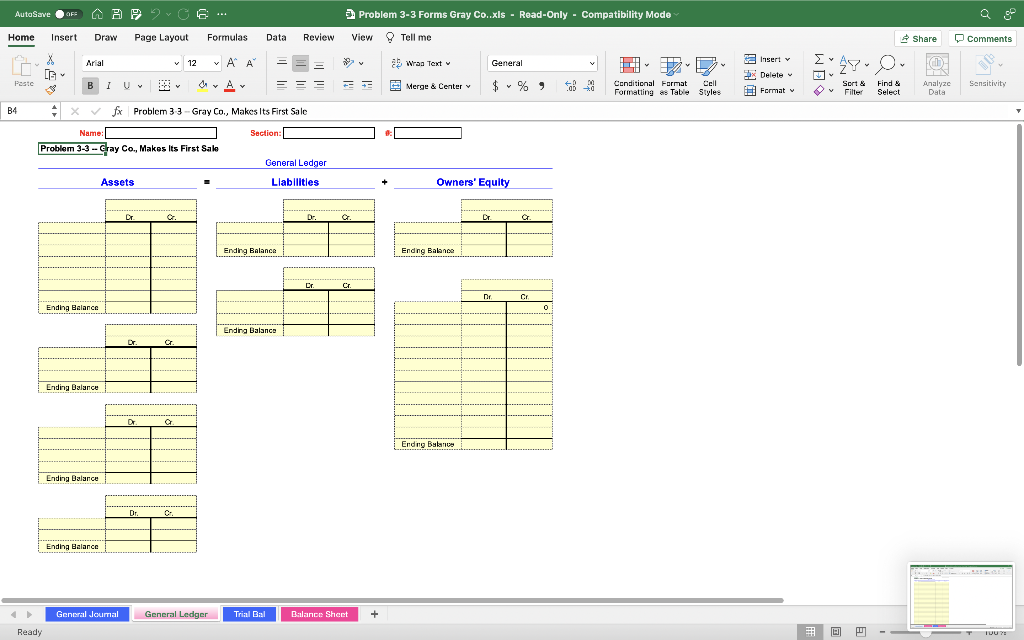Open the Borders dropdown arrow
The height and width of the screenshot is (640, 1024).
[x=178, y=86]
